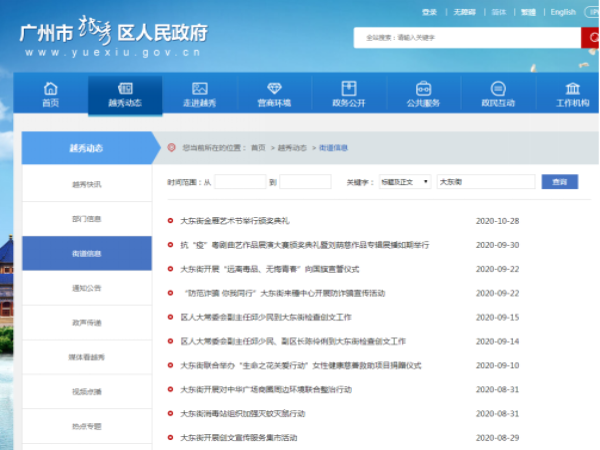Click the 走进越秀 picture icon
Image resolution: width=600 pixels, height=450 pixels.
[199, 89]
